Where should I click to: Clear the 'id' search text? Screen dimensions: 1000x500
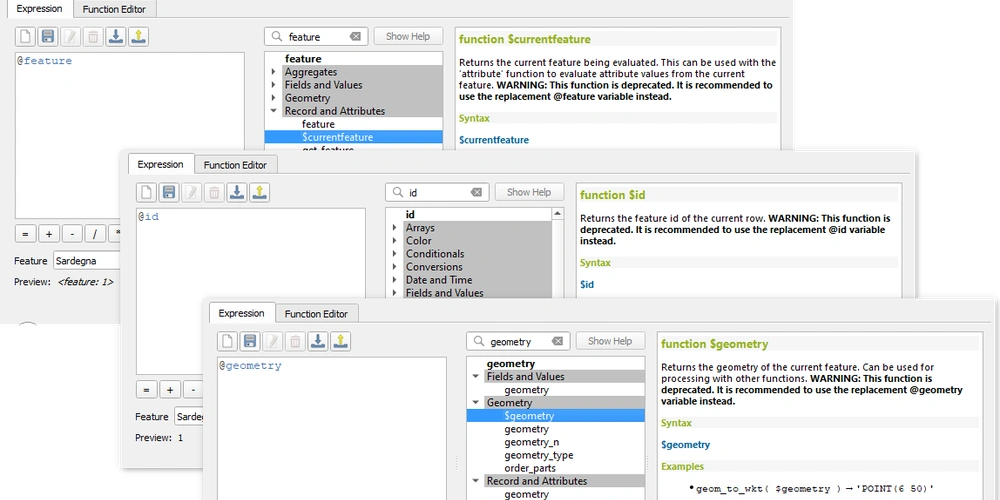pyautogui.click(x=476, y=193)
